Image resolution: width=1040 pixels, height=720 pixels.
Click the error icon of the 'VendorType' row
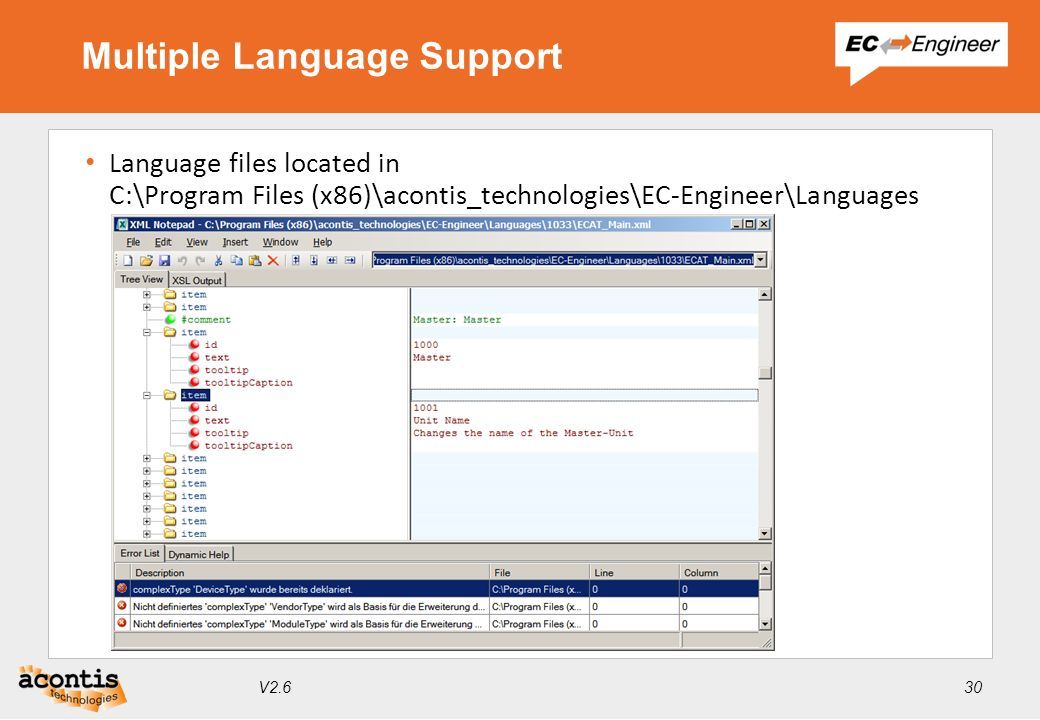(122, 605)
